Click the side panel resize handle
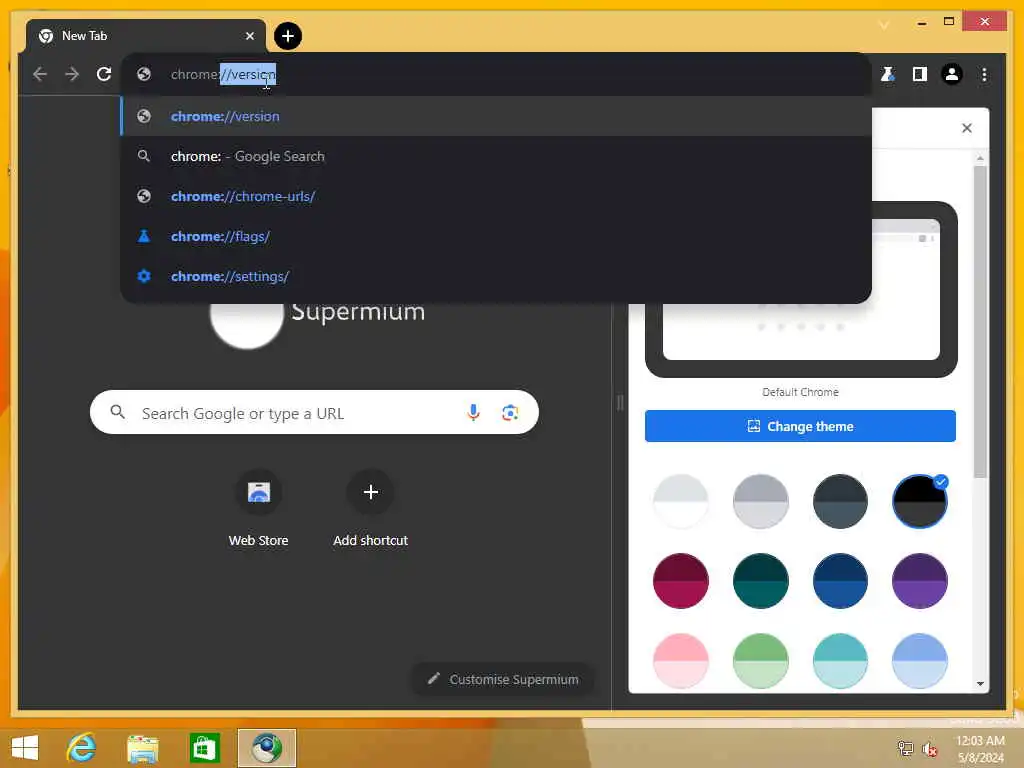The width and height of the screenshot is (1024, 768). (620, 402)
